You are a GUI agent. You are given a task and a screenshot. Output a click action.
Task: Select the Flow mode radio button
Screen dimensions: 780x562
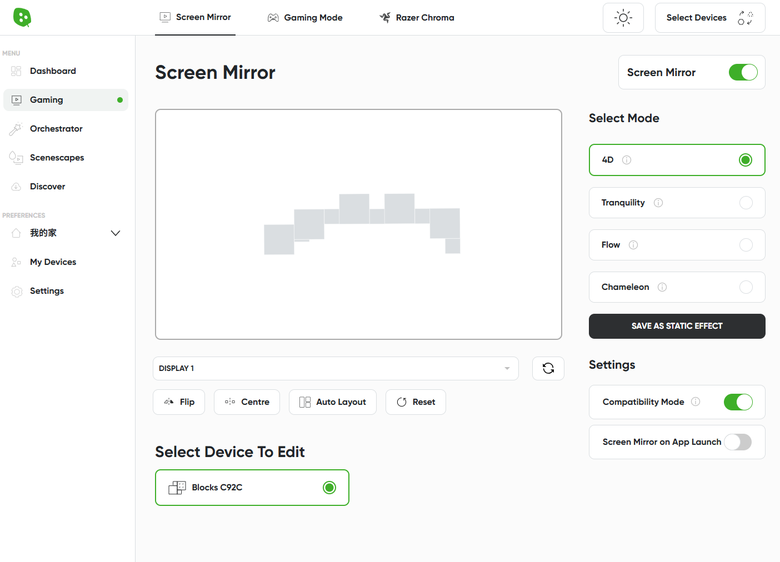[x=746, y=245]
